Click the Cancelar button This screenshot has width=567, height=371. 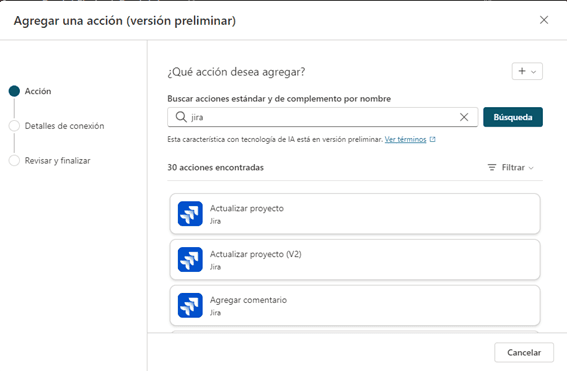tap(524, 352)
